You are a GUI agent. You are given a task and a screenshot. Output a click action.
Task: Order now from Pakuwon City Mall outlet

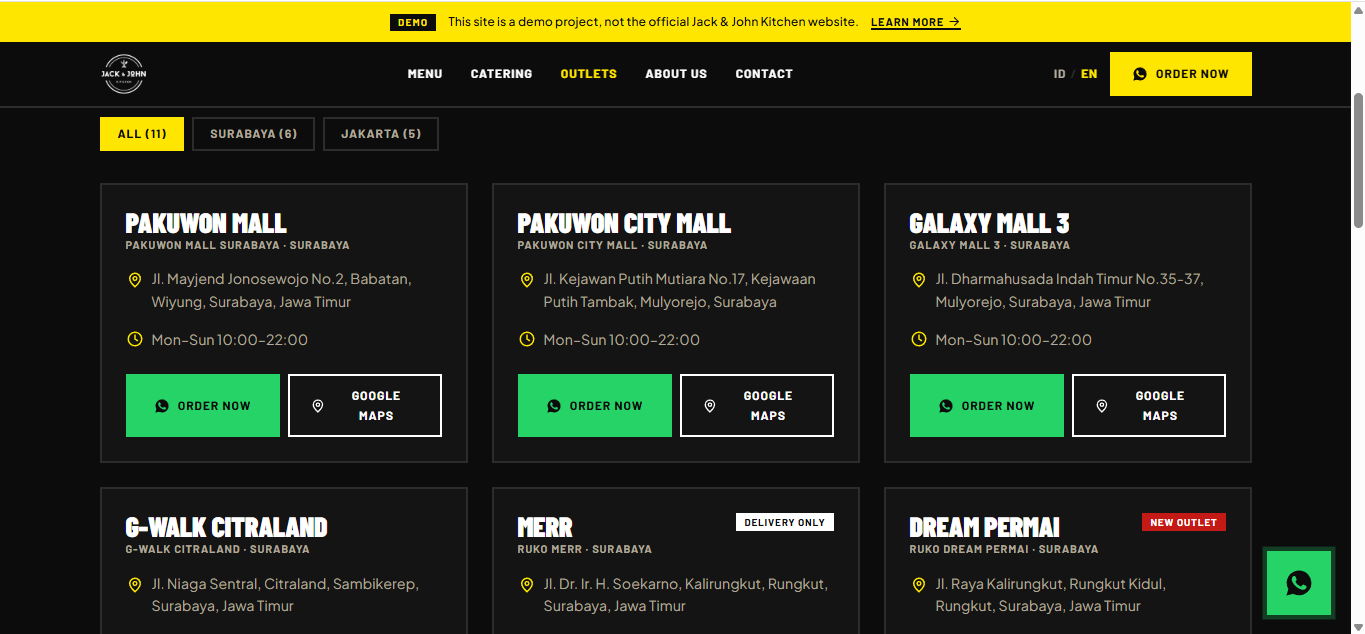pyautogui.click(x=595, y=406)
